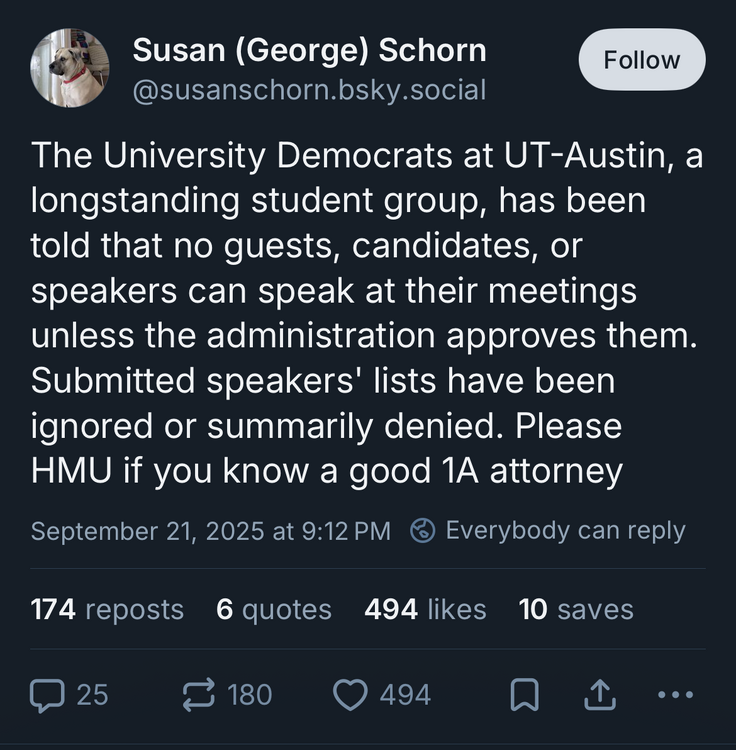Click the "Everybody can reply" label
736x750 pixels.
click(565, 530)
